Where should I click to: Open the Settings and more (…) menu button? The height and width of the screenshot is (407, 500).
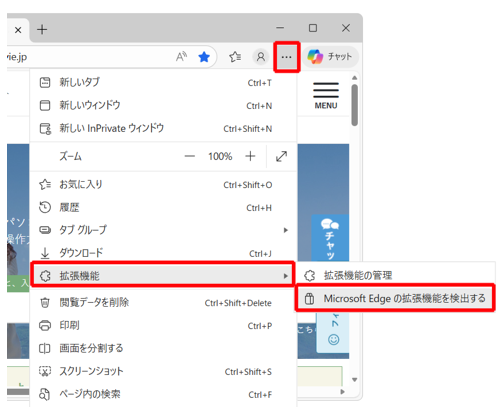(286, 57)
